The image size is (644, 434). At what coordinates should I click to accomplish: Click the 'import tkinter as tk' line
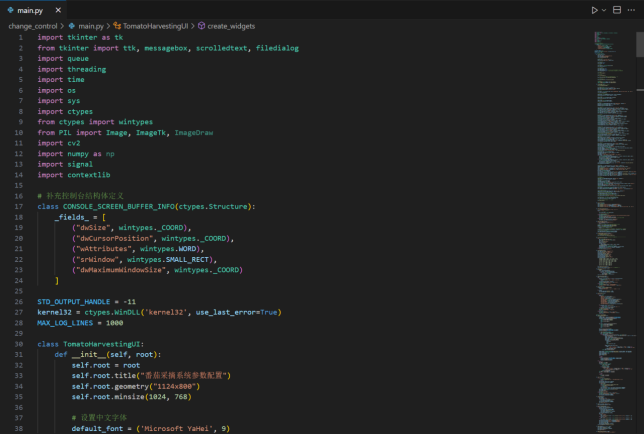(80, 37)
